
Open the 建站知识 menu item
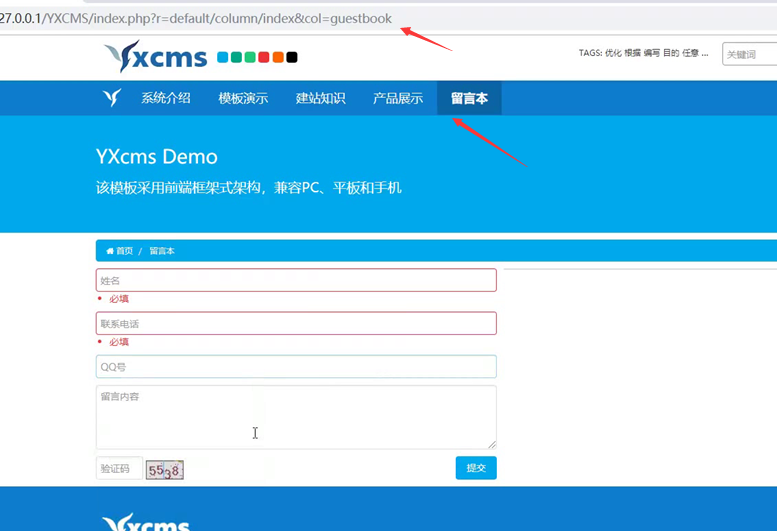321,98
